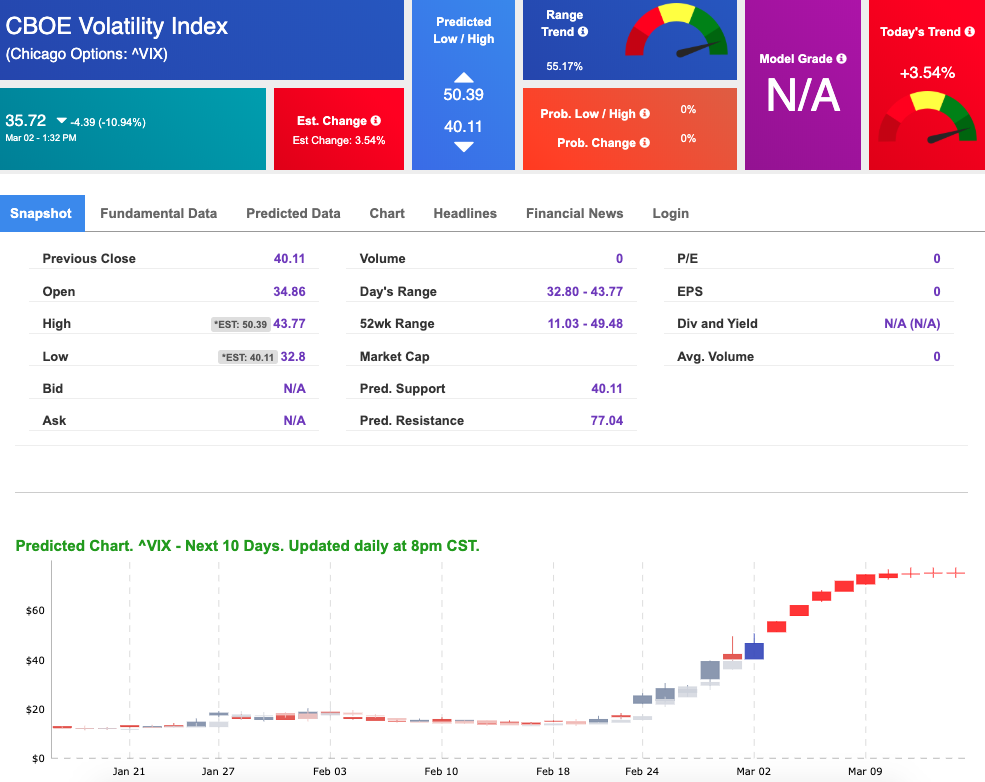
Task: Click the Pred. Support value 40.11
Action: coord(607,388)
